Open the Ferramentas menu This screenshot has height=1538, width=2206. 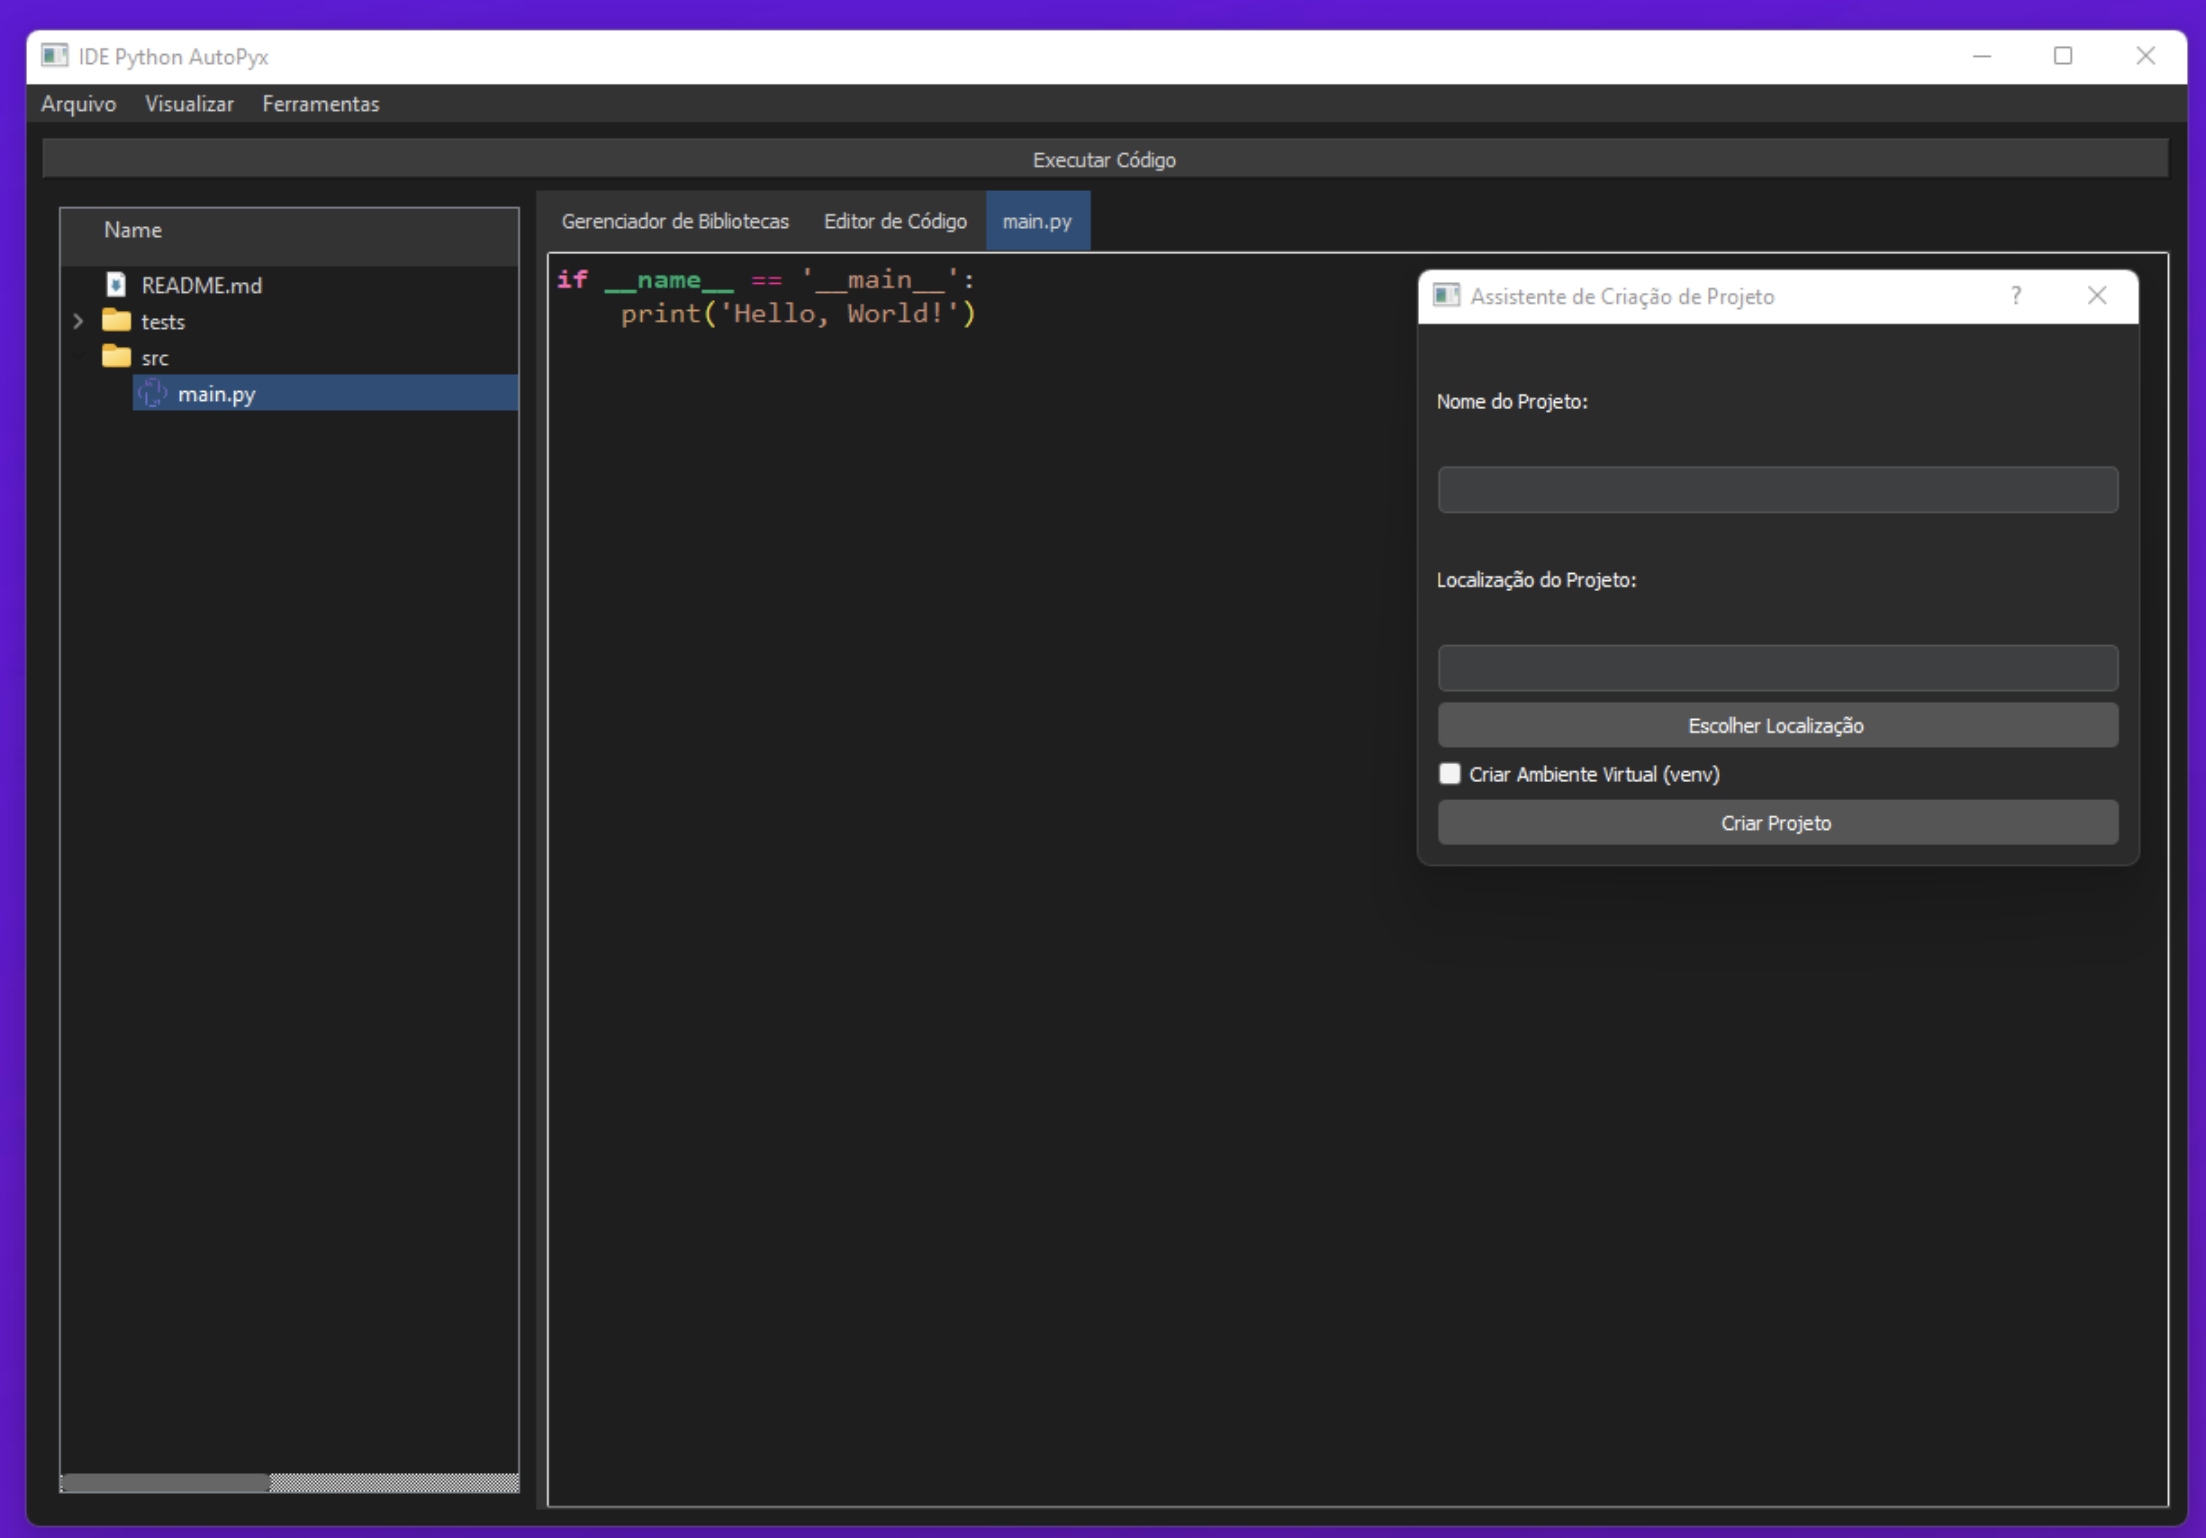[x=320, y=104]
